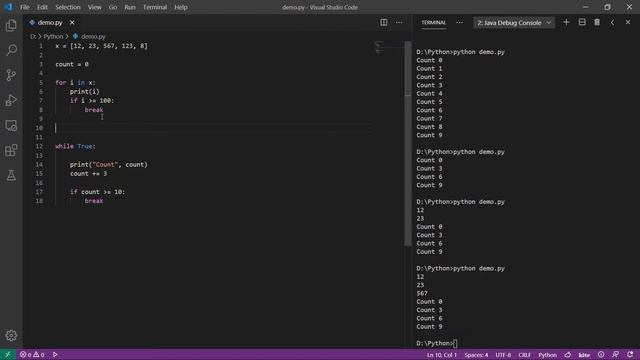Click the 'if i >= 100:' line
This screenshot has width=640, height=360.
[92, 100]
